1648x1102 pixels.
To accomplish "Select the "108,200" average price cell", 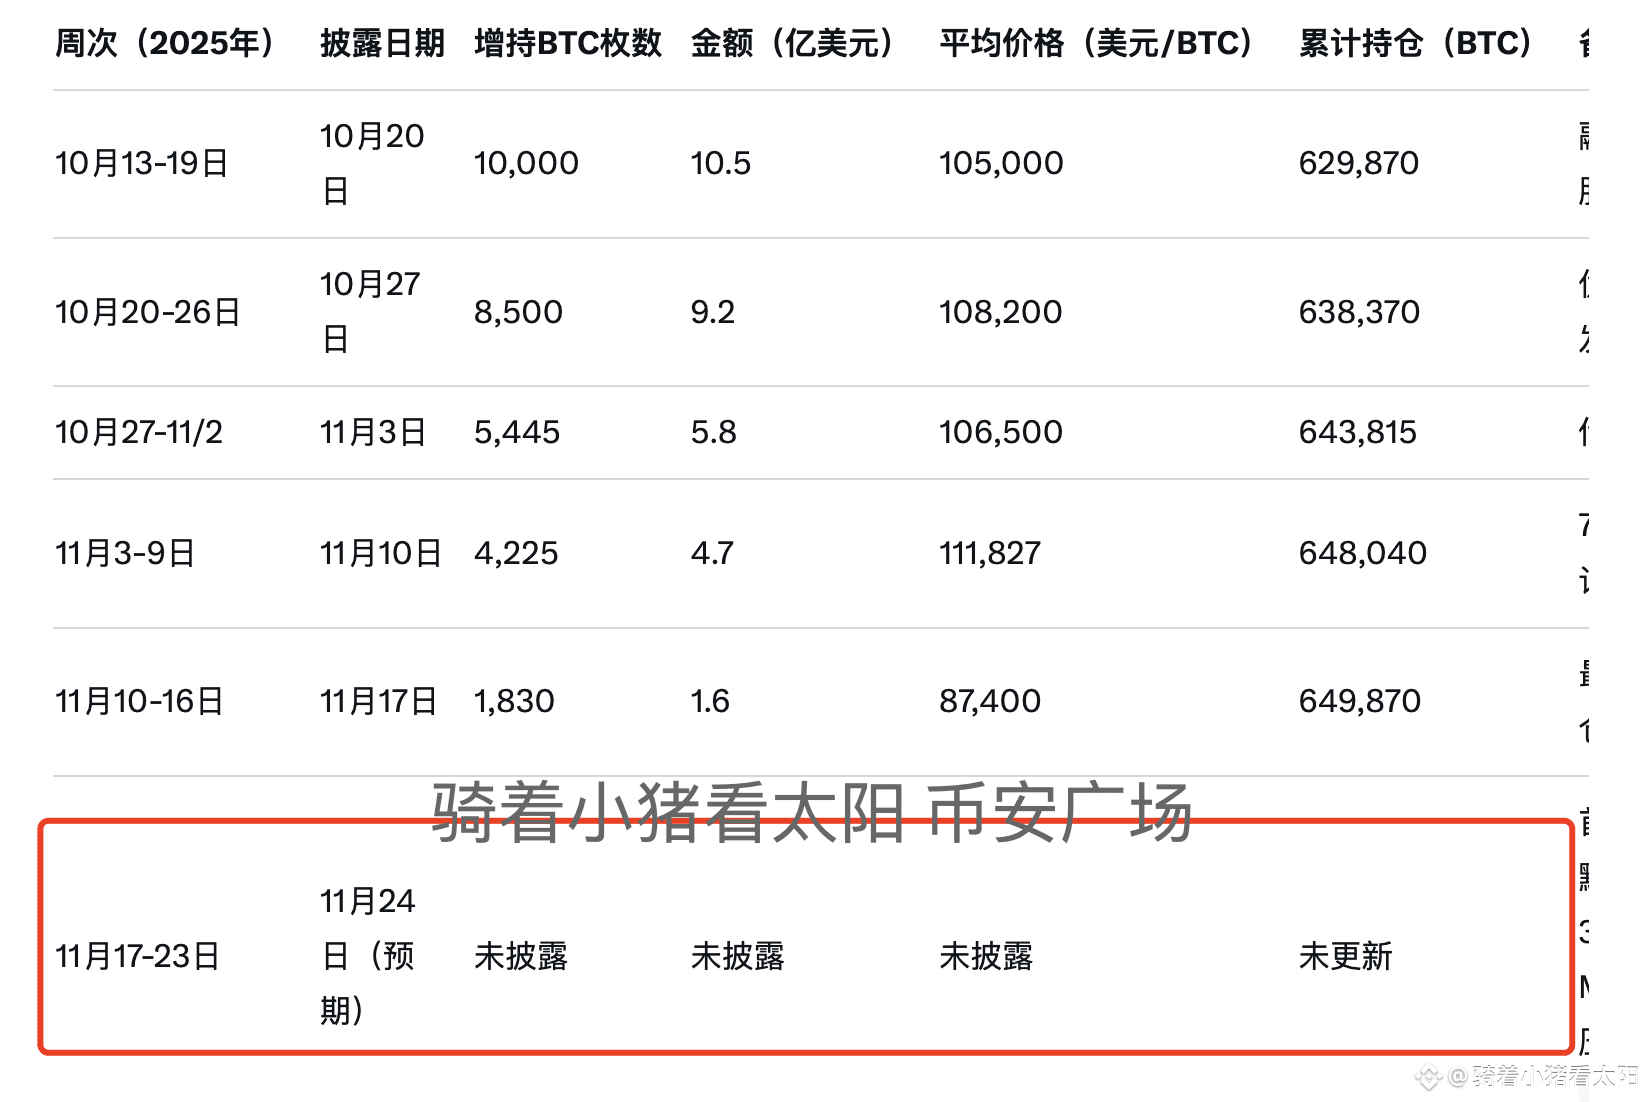I will click(999, 311).
